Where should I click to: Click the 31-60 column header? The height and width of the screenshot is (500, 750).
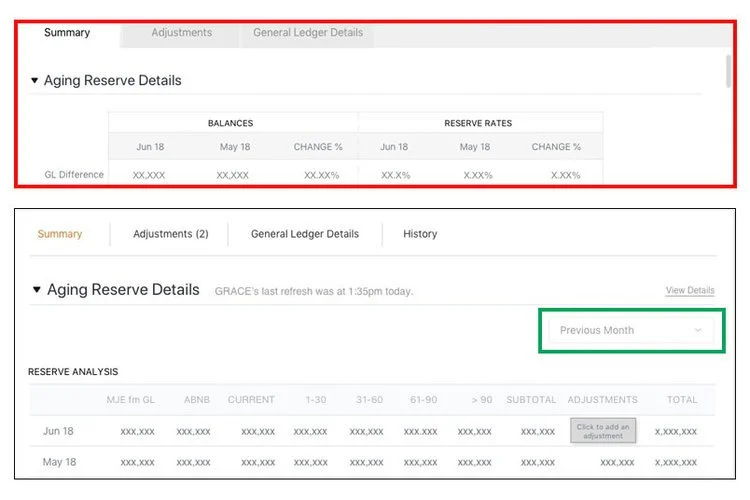[369, 400]
